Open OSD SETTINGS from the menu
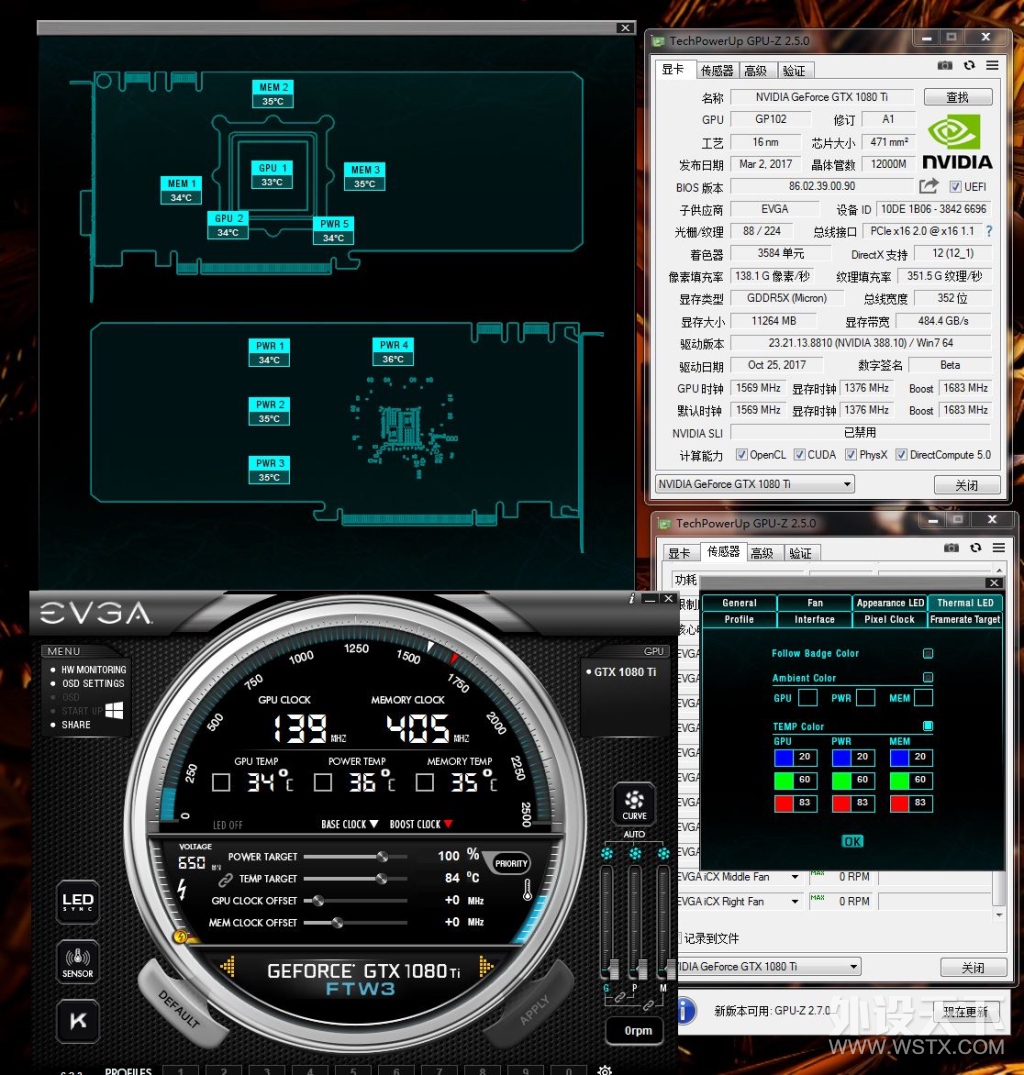1024x1075 pixels. click(x=93, y=684)
